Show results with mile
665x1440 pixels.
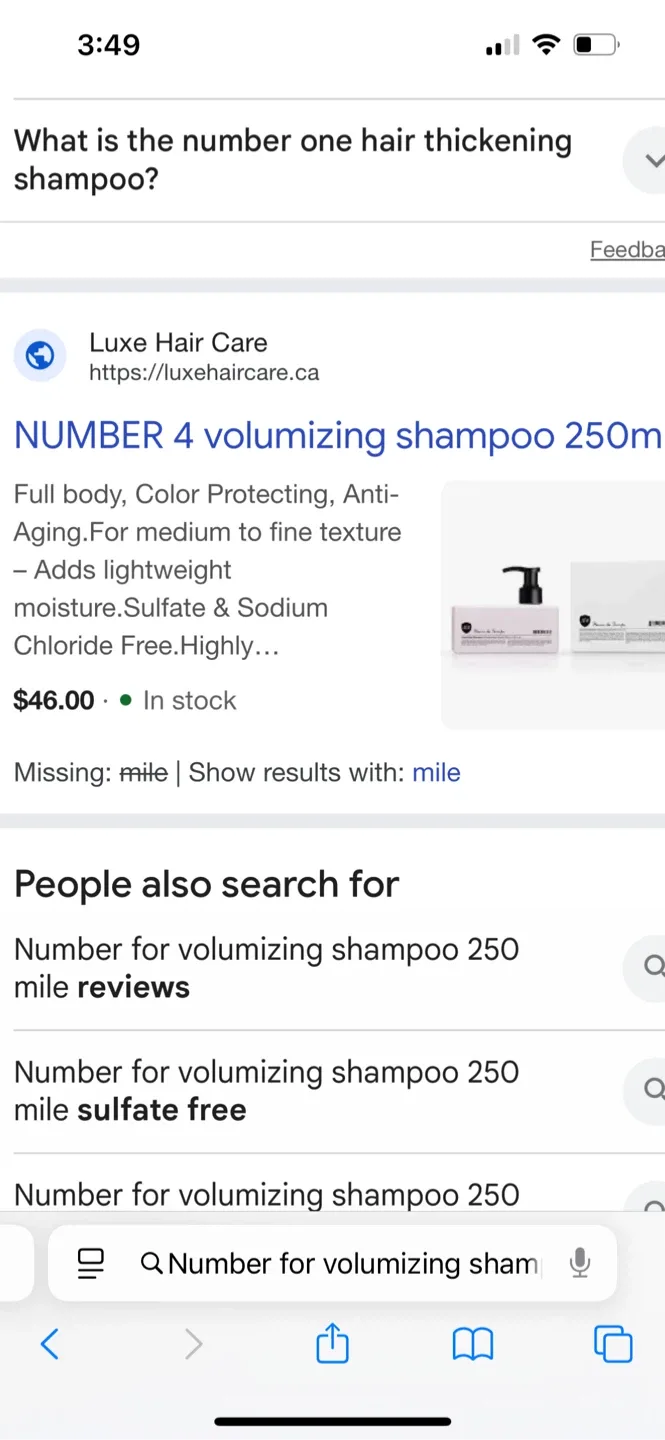click(x=436, y=772)
